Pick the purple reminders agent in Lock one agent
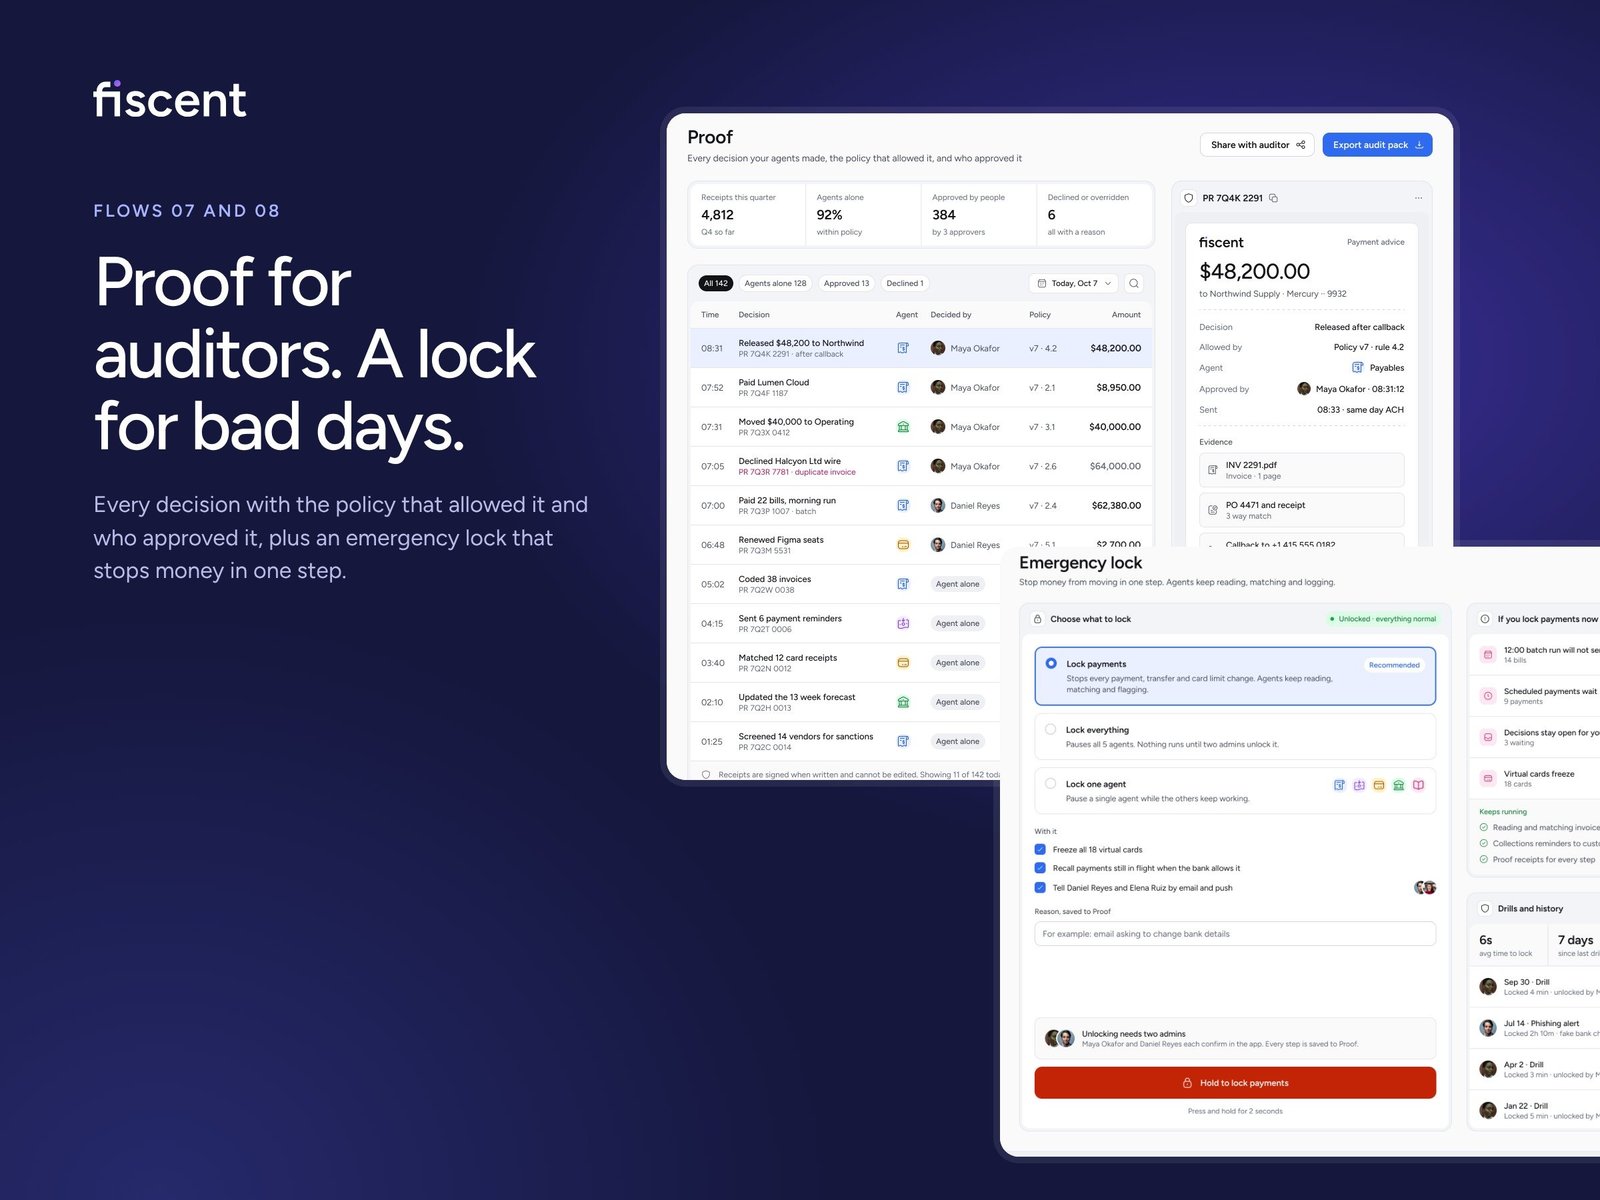Image resolution: width=1600 pixels, height=1200 pixels. 1359,785
